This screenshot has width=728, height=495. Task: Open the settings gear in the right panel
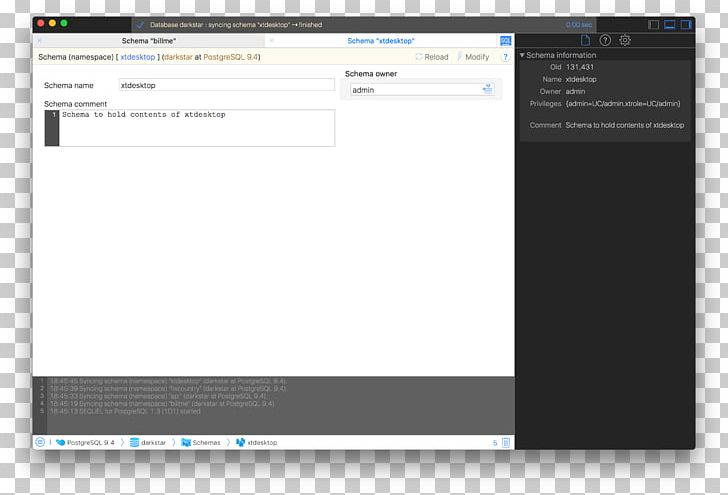[x=625, y=40]
